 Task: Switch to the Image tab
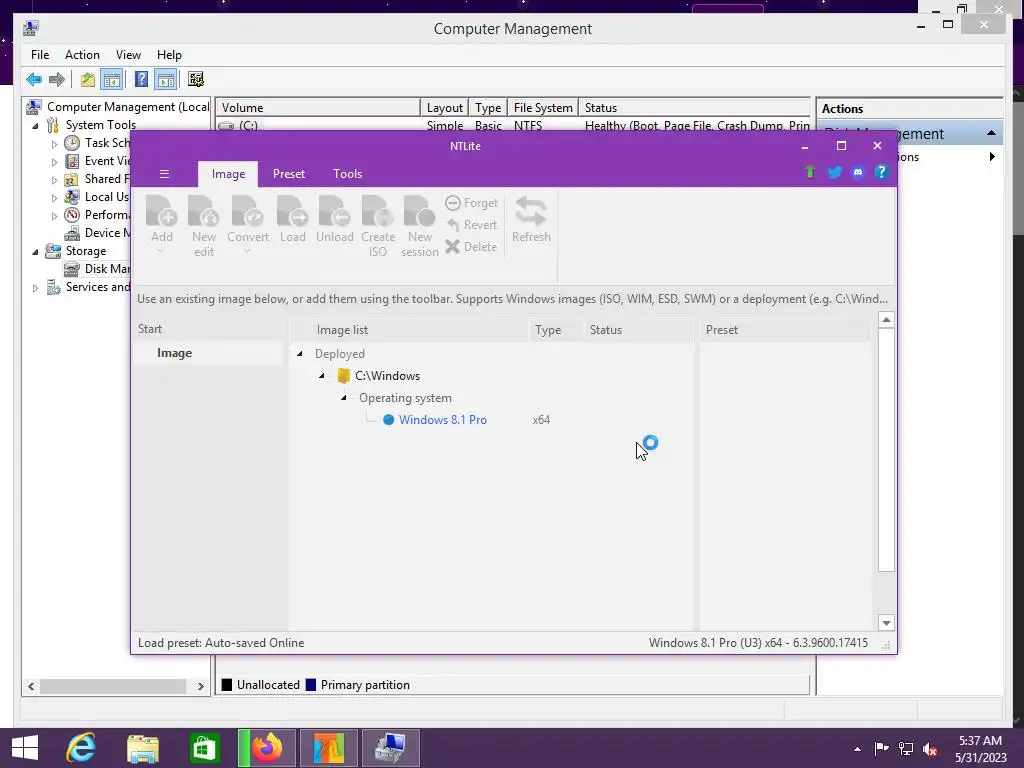point(228,174)
